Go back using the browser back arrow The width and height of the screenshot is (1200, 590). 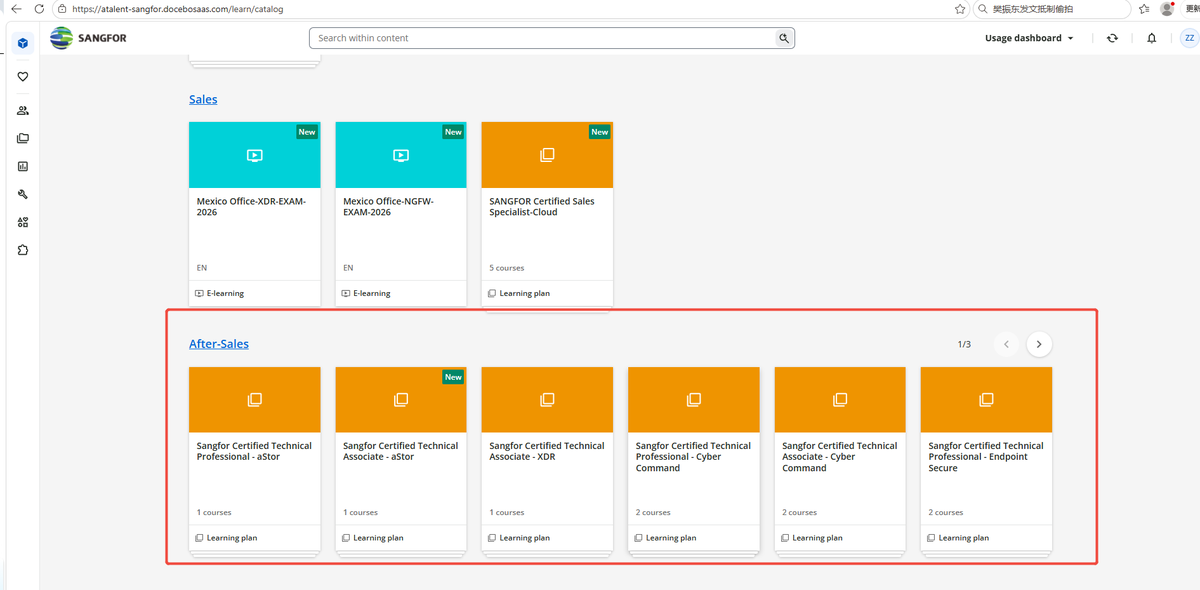pyautogui.click(x=16, y=9)
